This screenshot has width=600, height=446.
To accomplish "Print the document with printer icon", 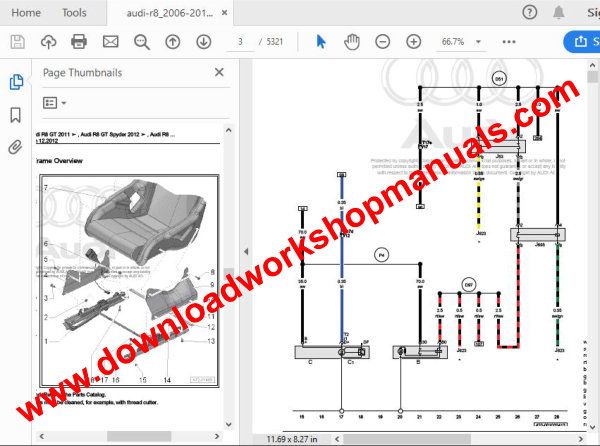I will coord(79,42).
